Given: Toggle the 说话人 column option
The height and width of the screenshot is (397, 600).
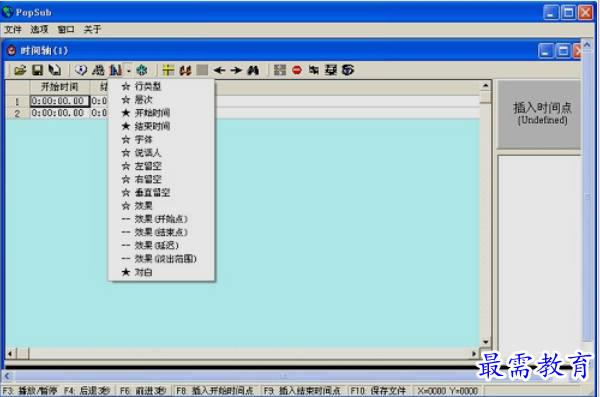Looking at the screenshot, I should pyautogui.click(x=161, y=153).
